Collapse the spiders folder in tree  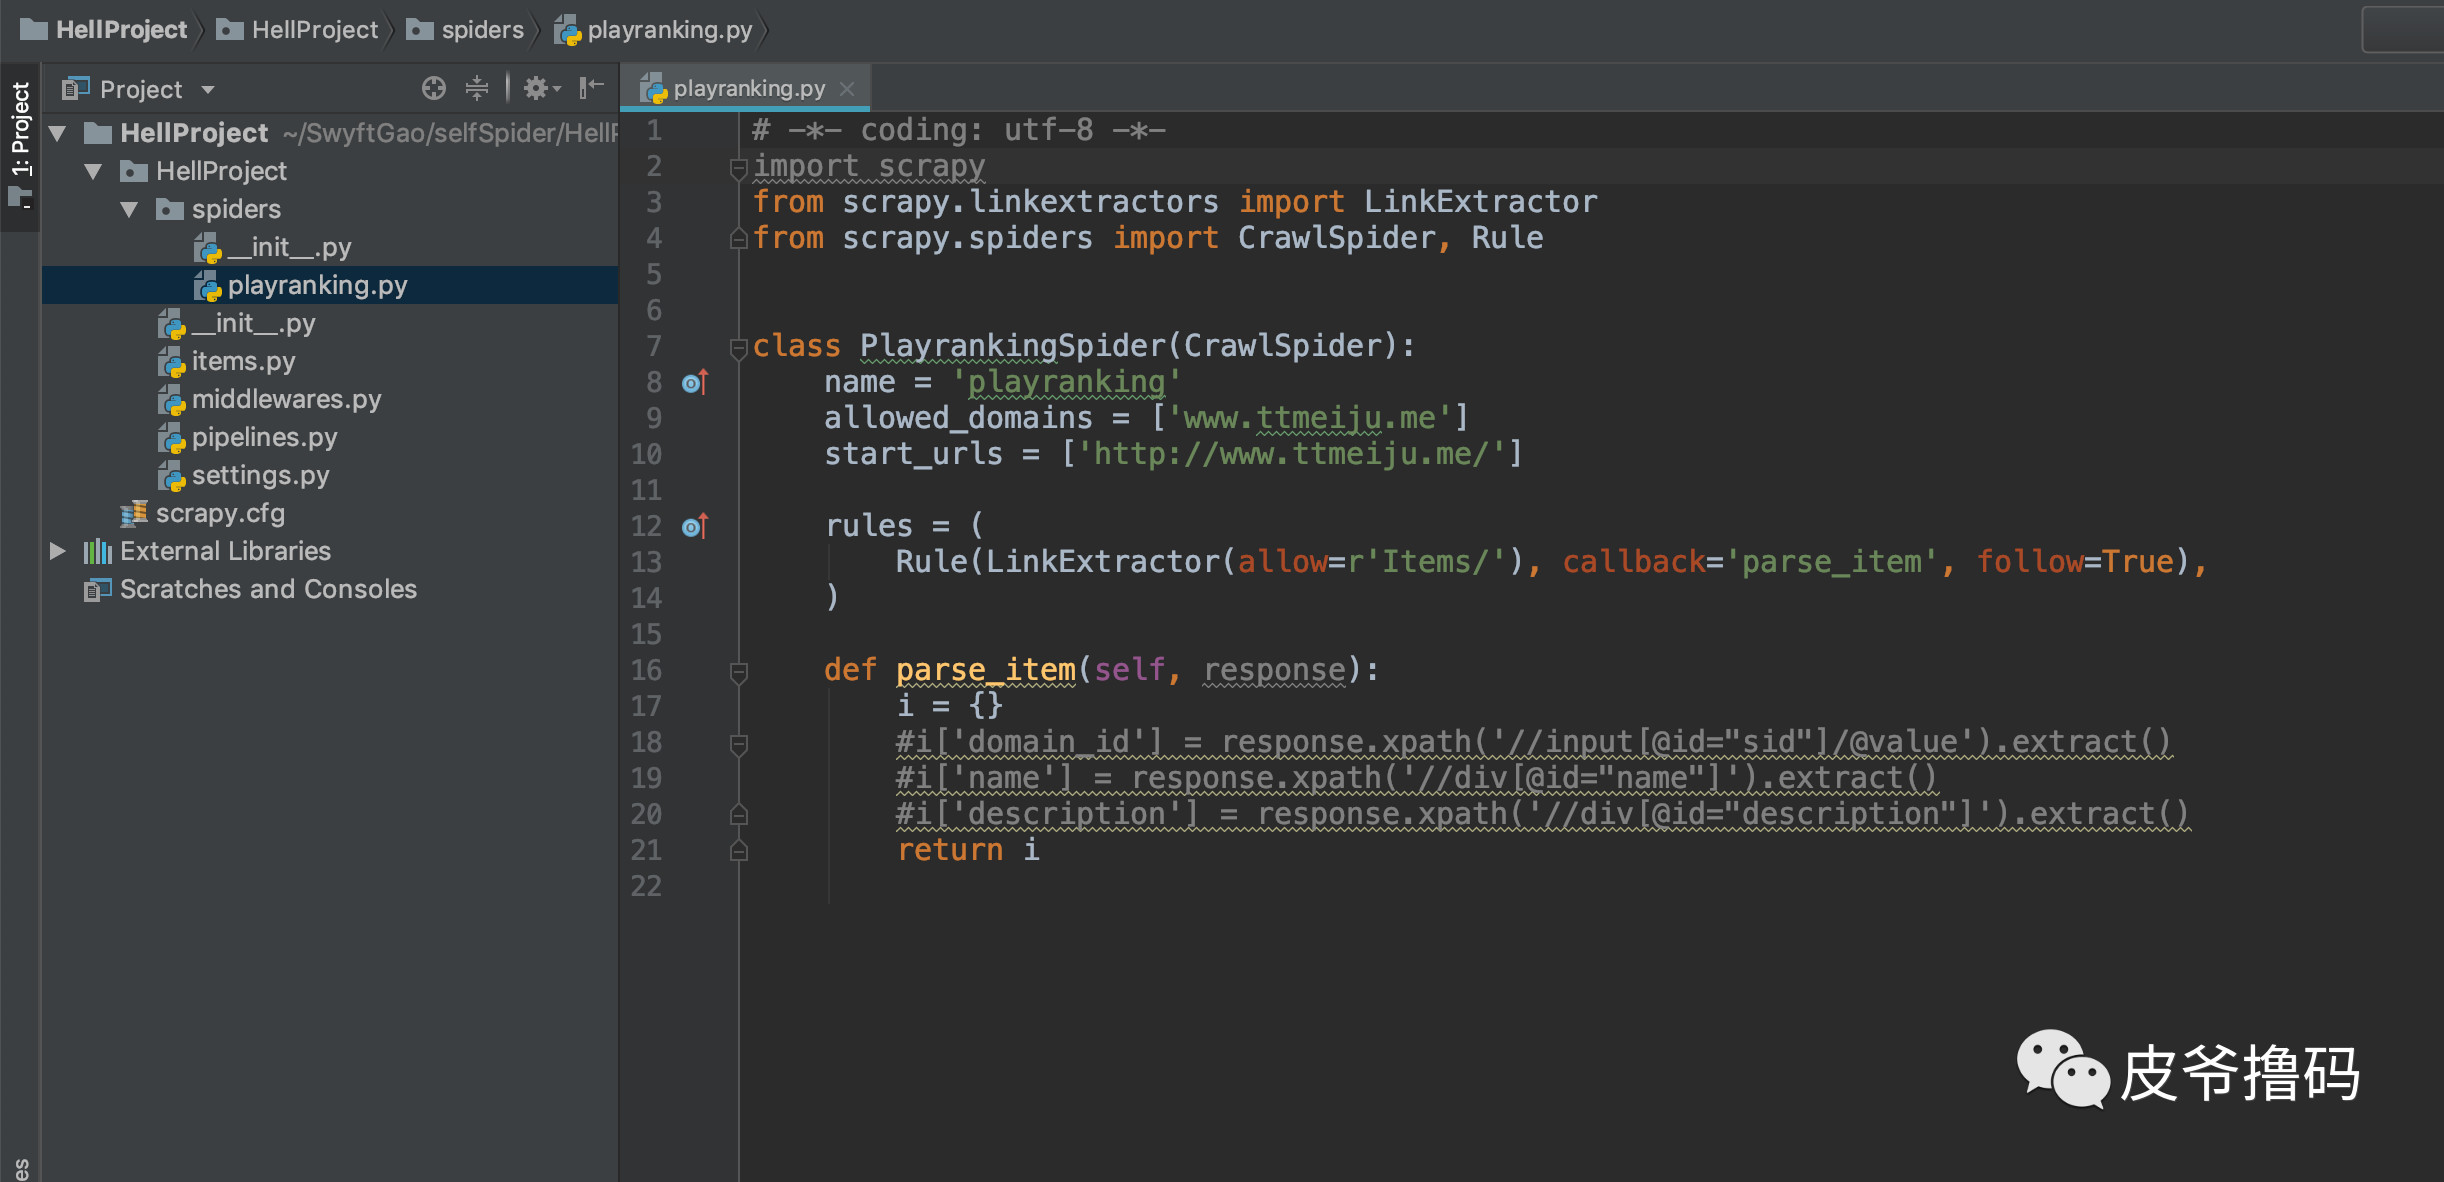tap(129, 209)
